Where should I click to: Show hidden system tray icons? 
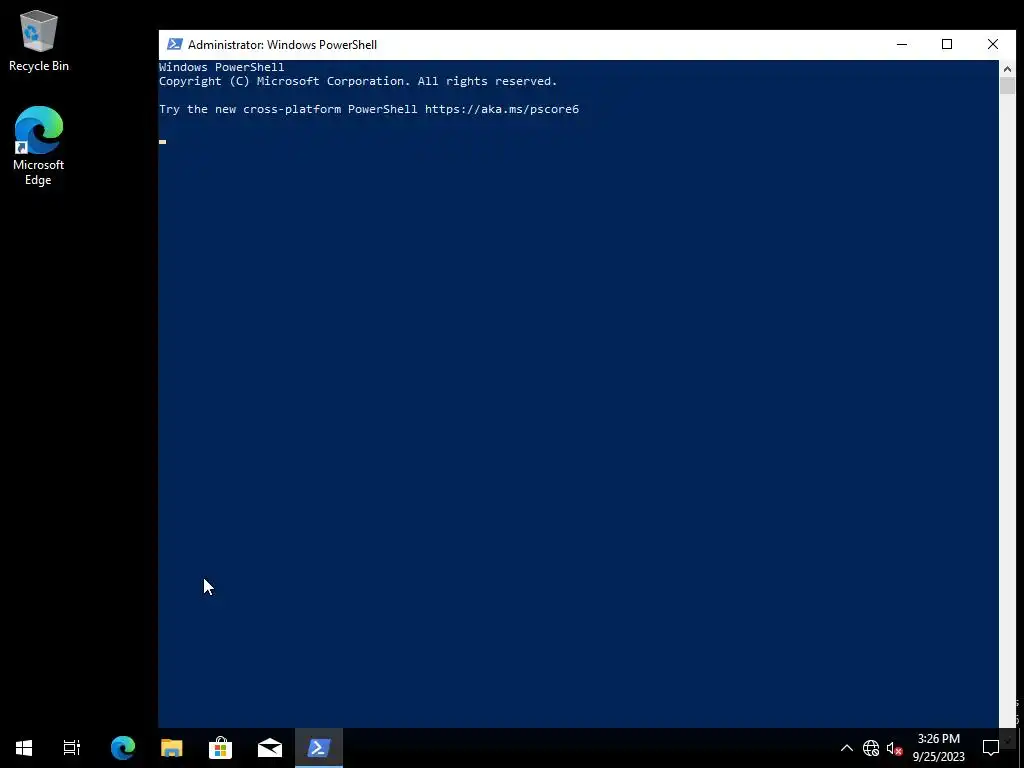coord(846,748)
